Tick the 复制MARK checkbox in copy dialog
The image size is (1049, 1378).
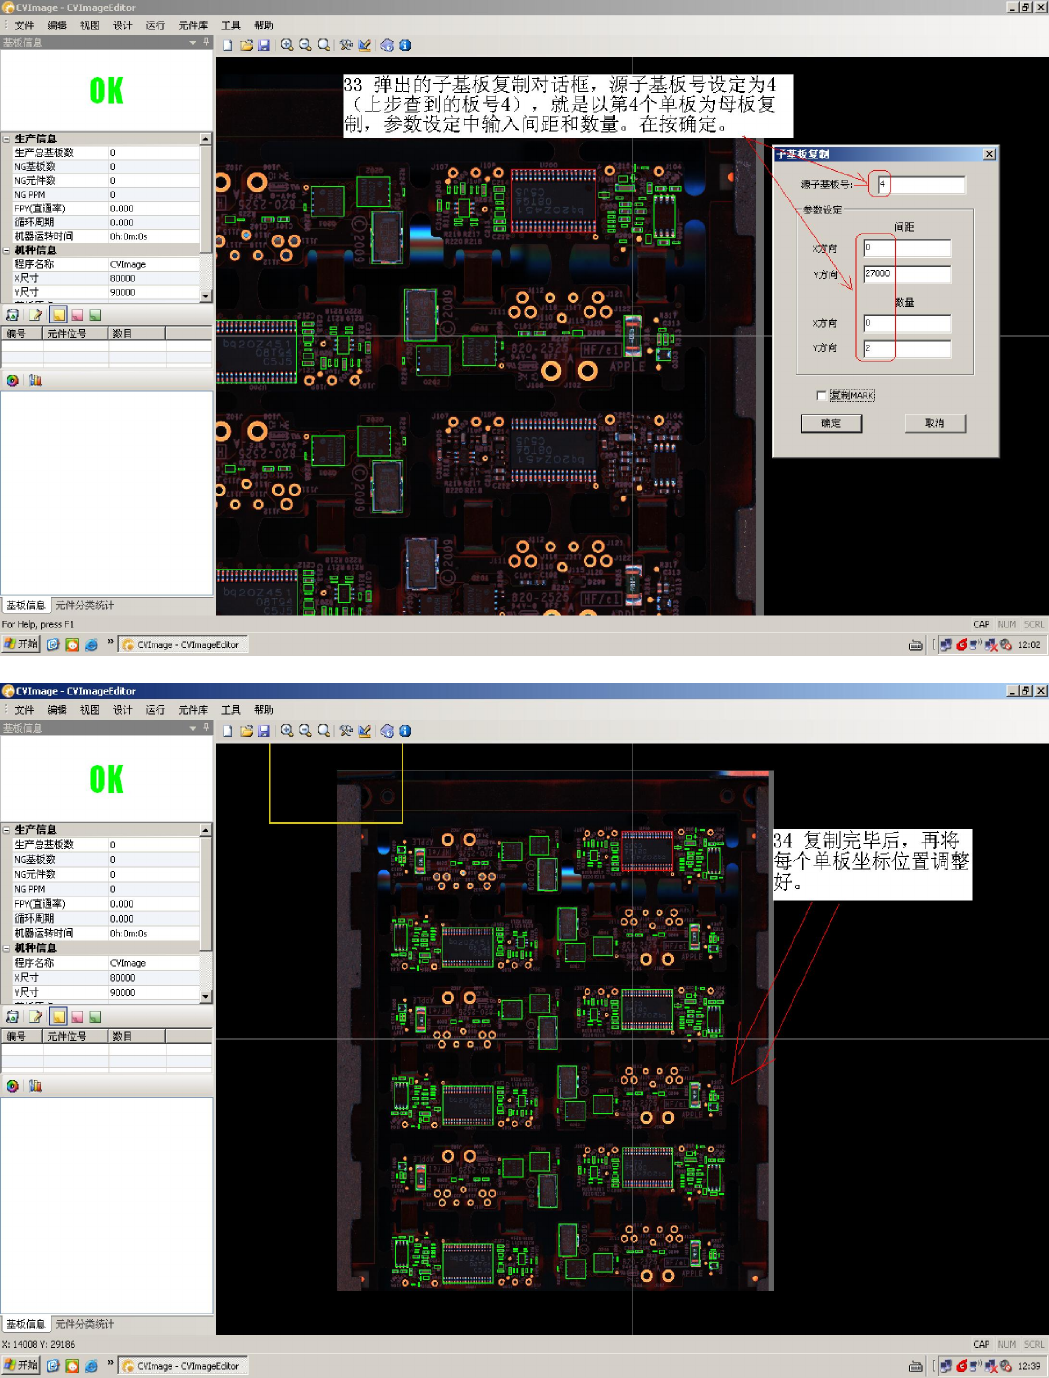822,396
